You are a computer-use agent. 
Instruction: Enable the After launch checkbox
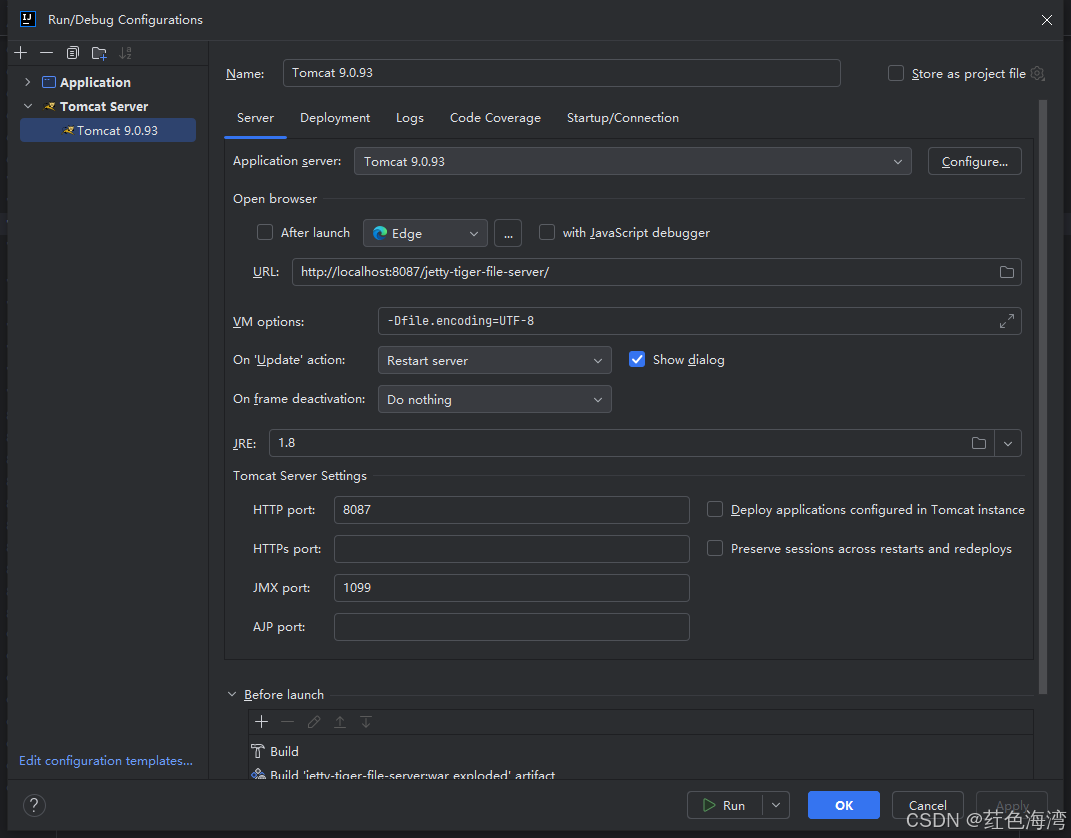(265, 232)
